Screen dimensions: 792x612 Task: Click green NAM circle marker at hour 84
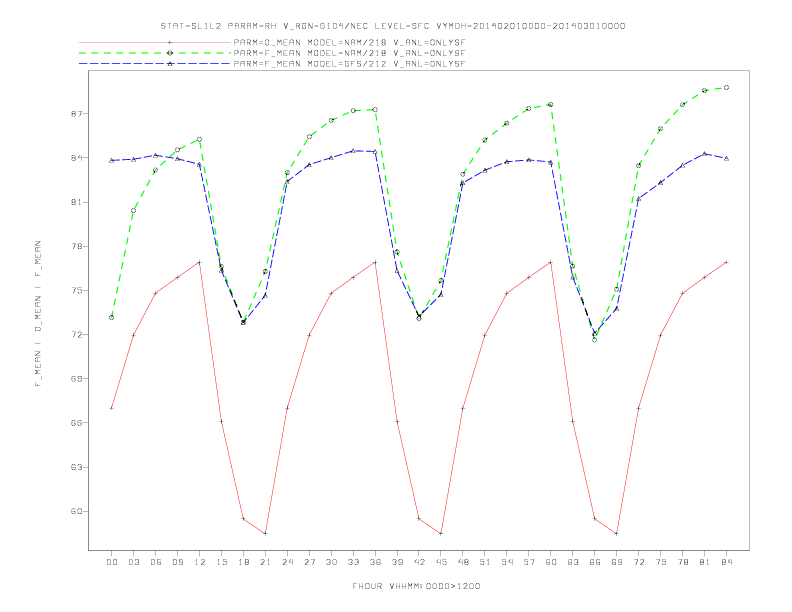pos(726,88)
